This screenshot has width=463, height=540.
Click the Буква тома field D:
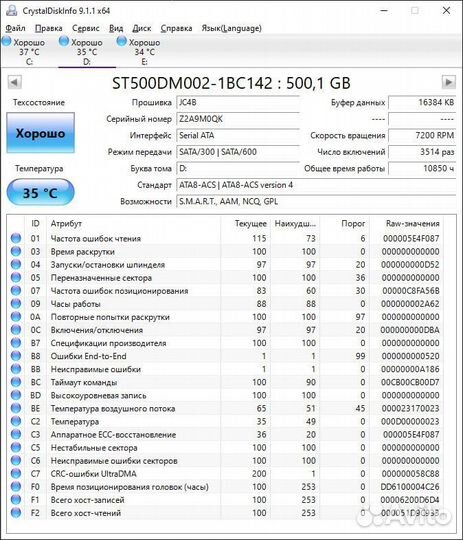[x=238, y=168]
